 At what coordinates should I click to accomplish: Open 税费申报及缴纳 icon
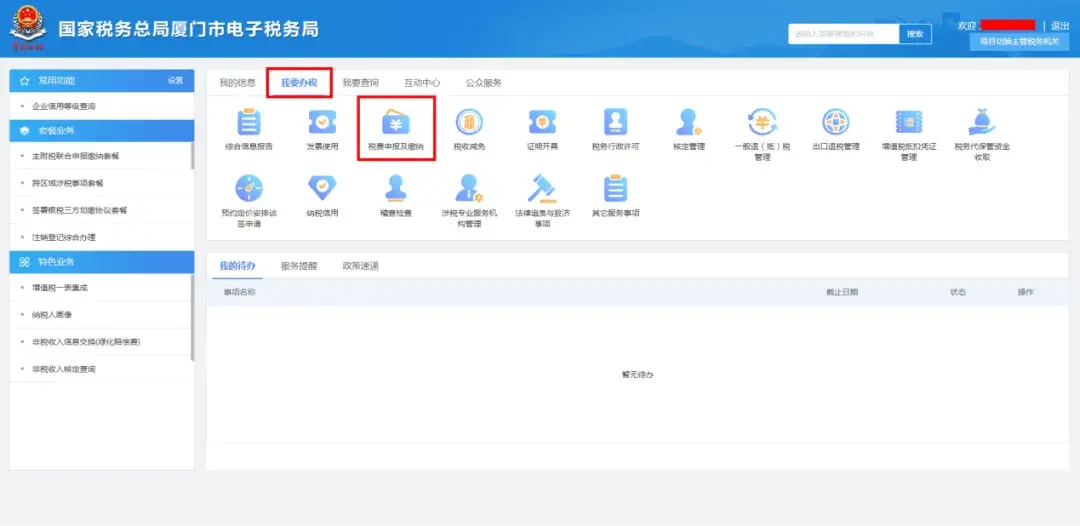coord(395,122)
